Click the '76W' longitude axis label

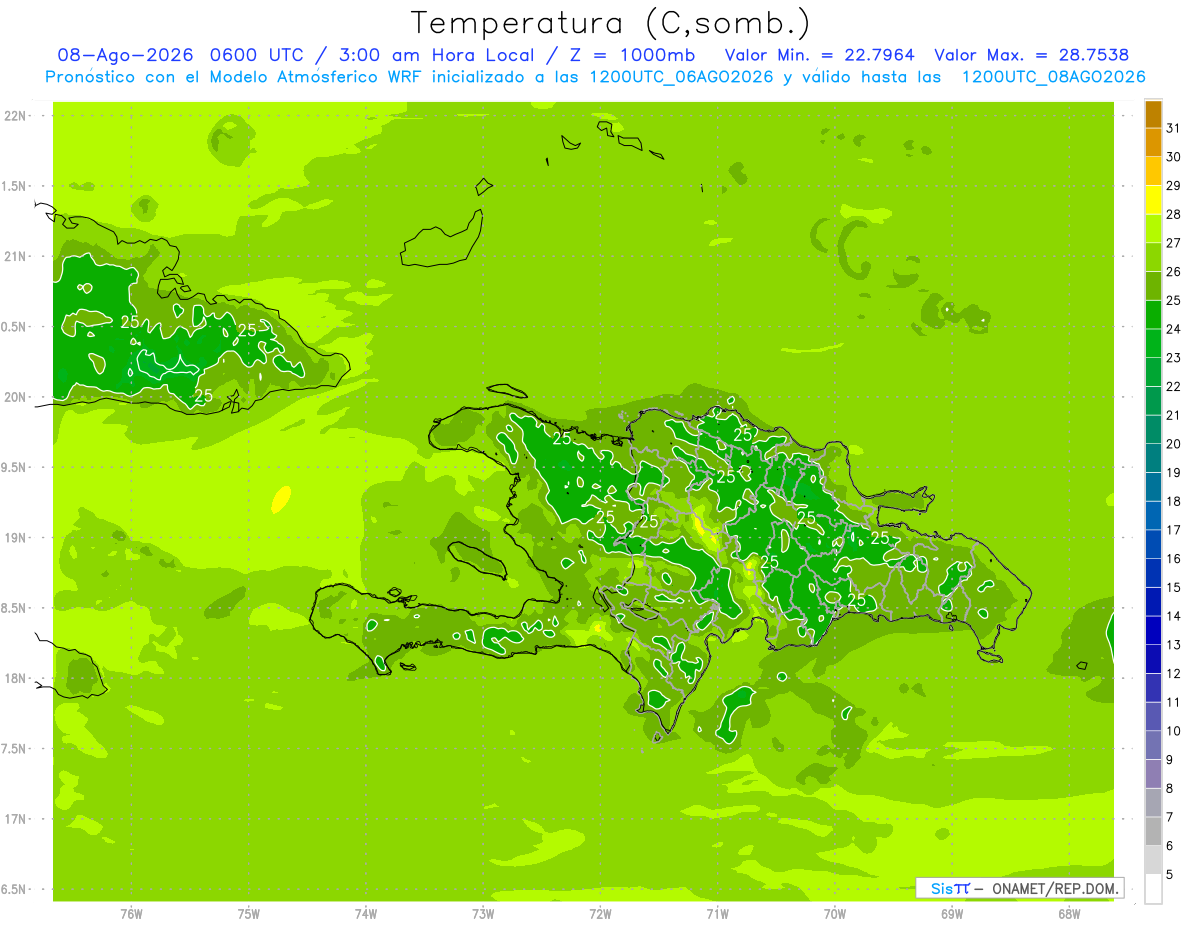(131, 913)
